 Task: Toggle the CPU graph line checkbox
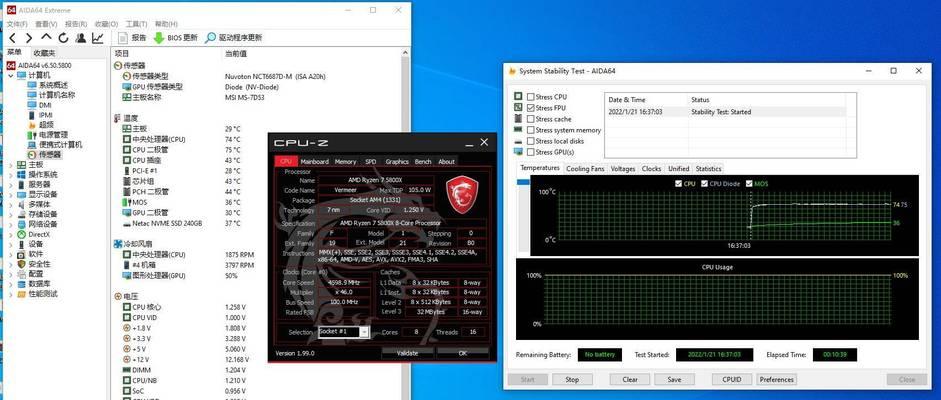[x=678, y=184]
